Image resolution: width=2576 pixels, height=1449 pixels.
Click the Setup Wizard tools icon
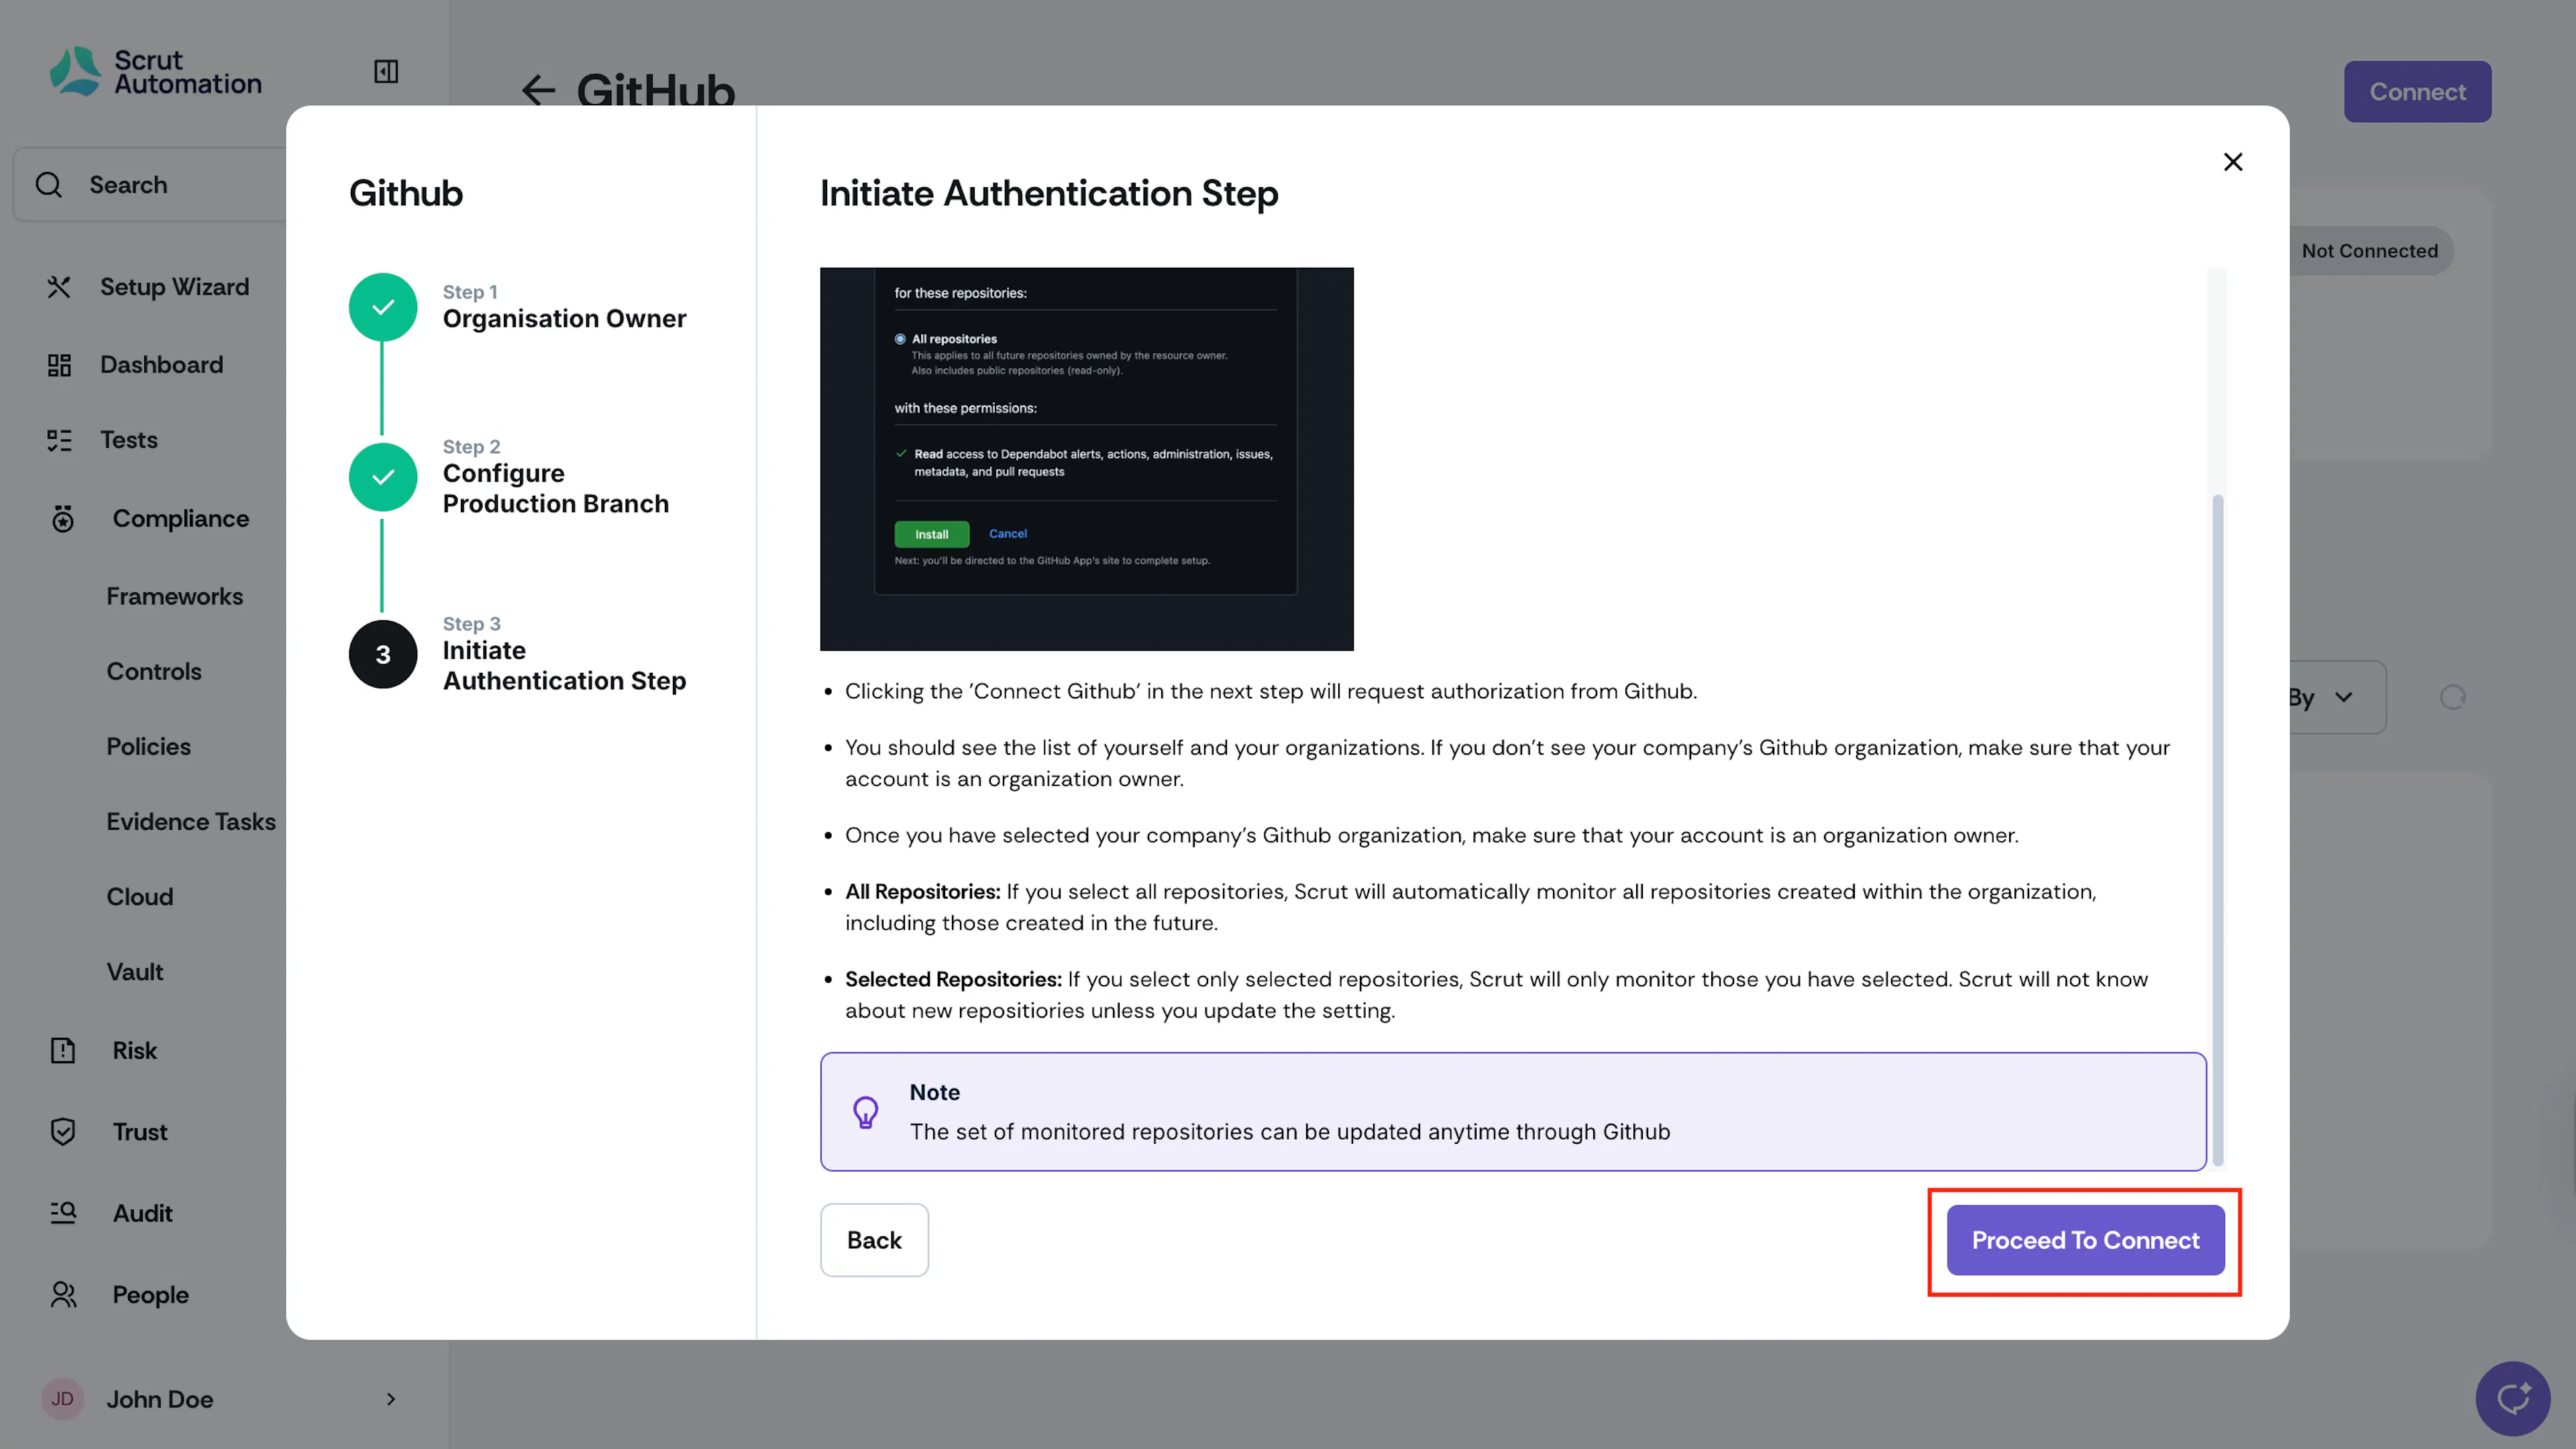(x=59, y=287)
